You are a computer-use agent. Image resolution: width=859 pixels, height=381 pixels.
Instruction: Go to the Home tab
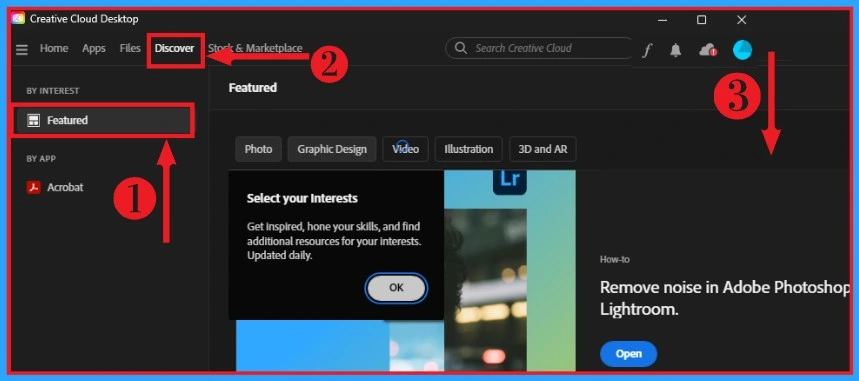(54, 48)
